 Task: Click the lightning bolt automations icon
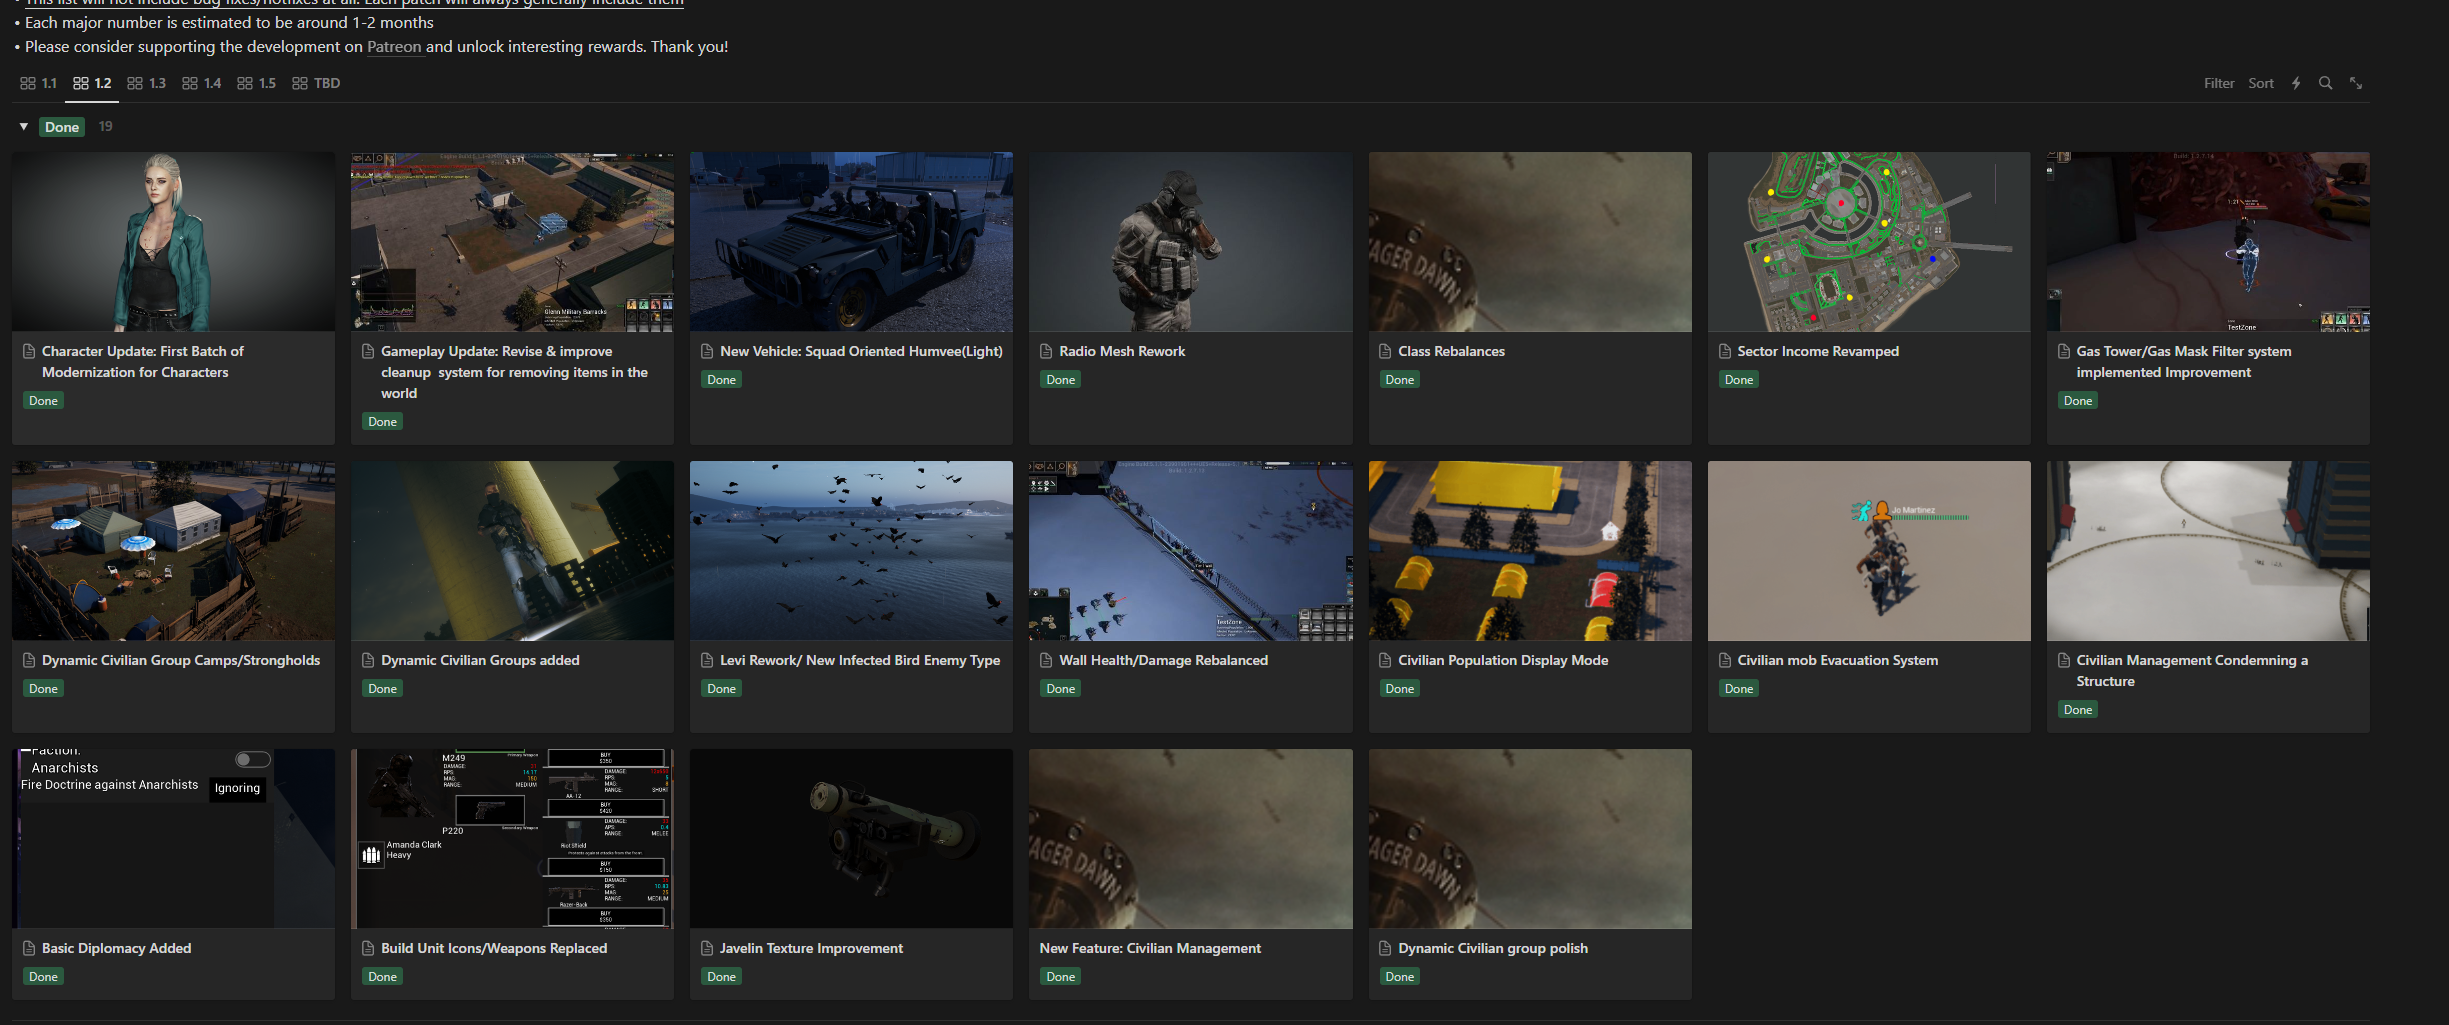[2296, 83]
